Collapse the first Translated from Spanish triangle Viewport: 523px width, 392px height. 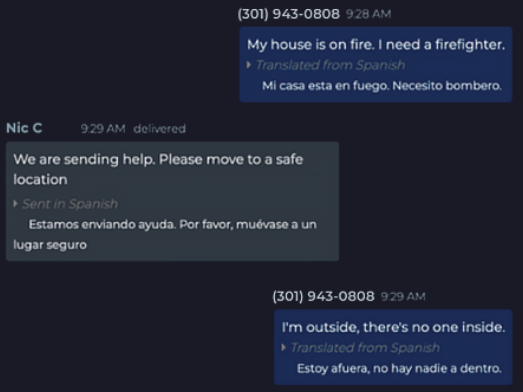[x=248, y=65]
